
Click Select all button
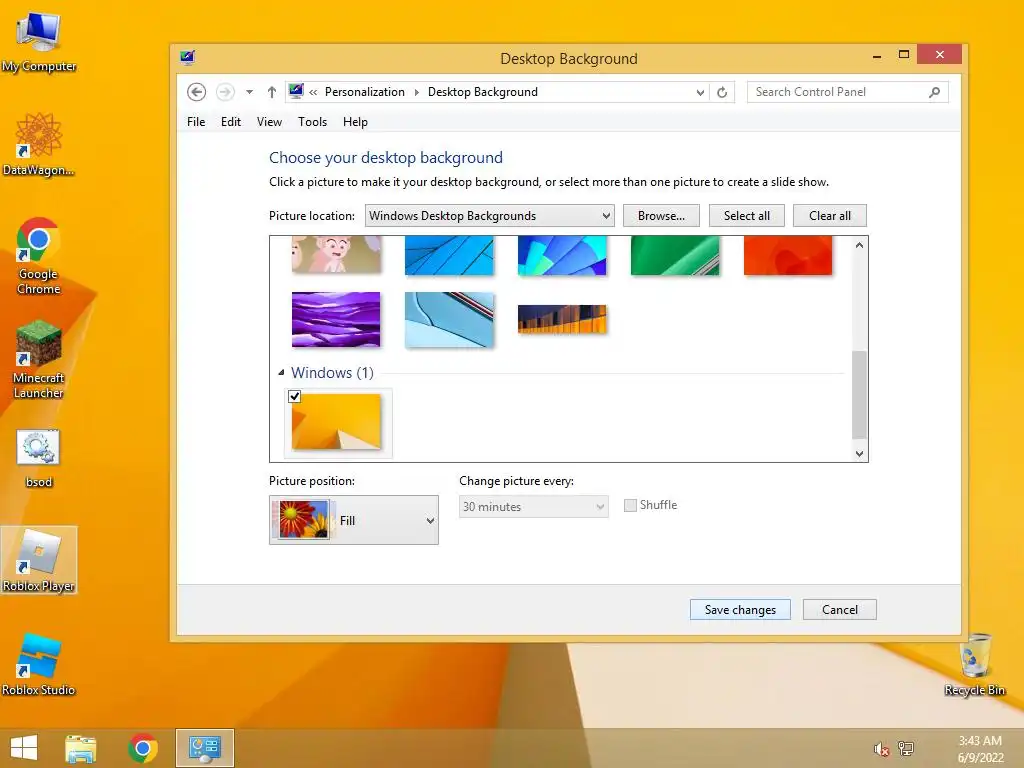coord(746,216)
